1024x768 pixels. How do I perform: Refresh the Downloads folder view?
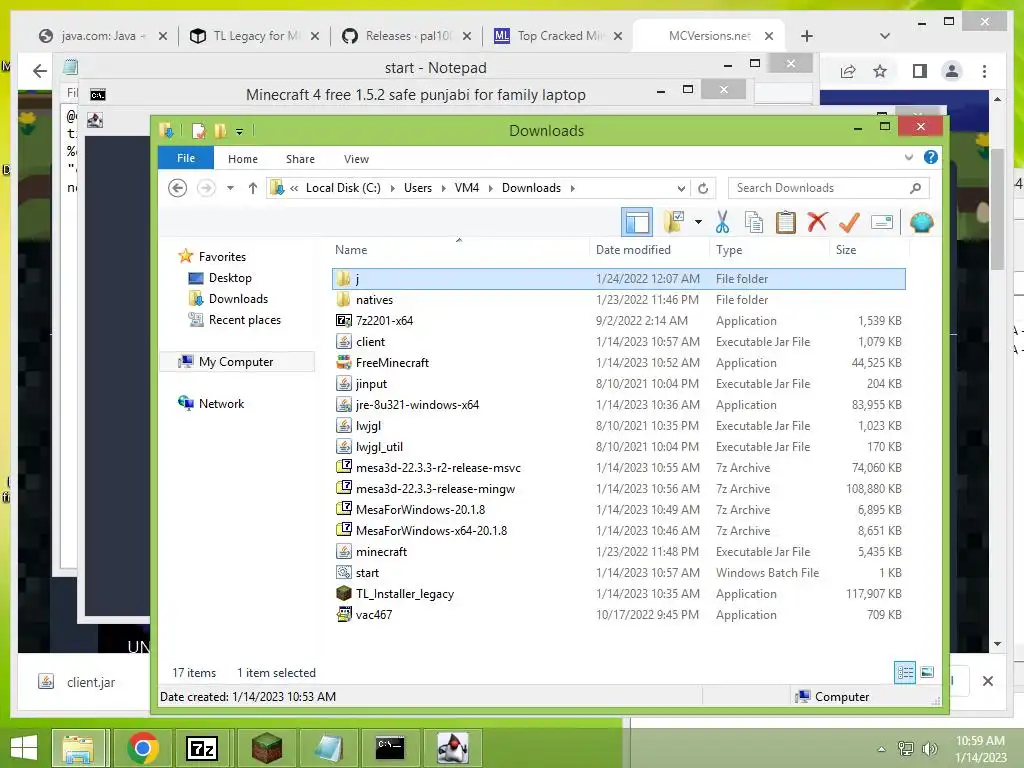click(703, 188)
